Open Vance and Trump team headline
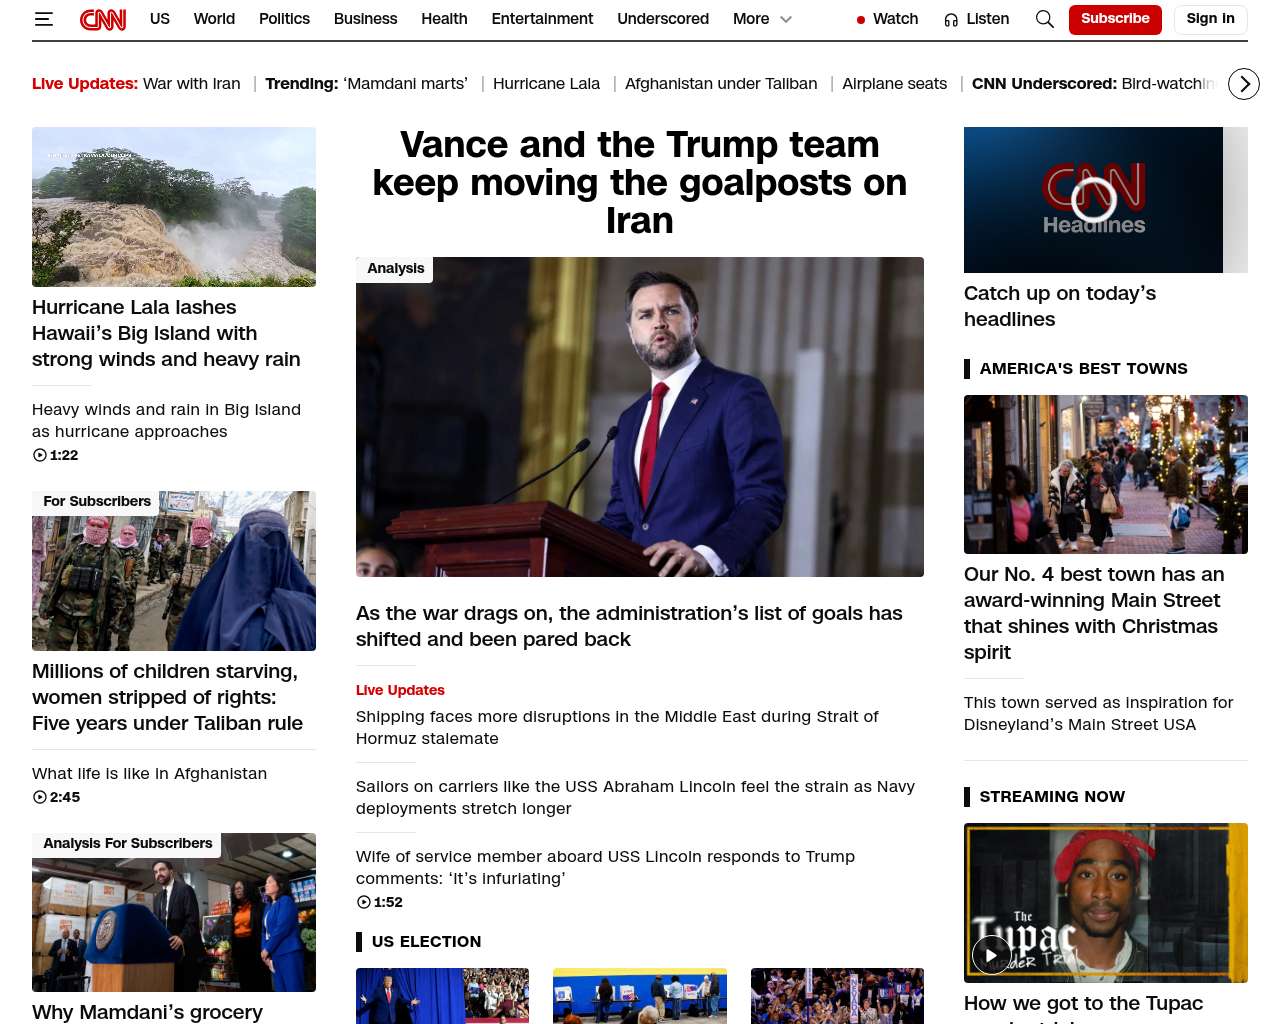 [x=640, y=182]
